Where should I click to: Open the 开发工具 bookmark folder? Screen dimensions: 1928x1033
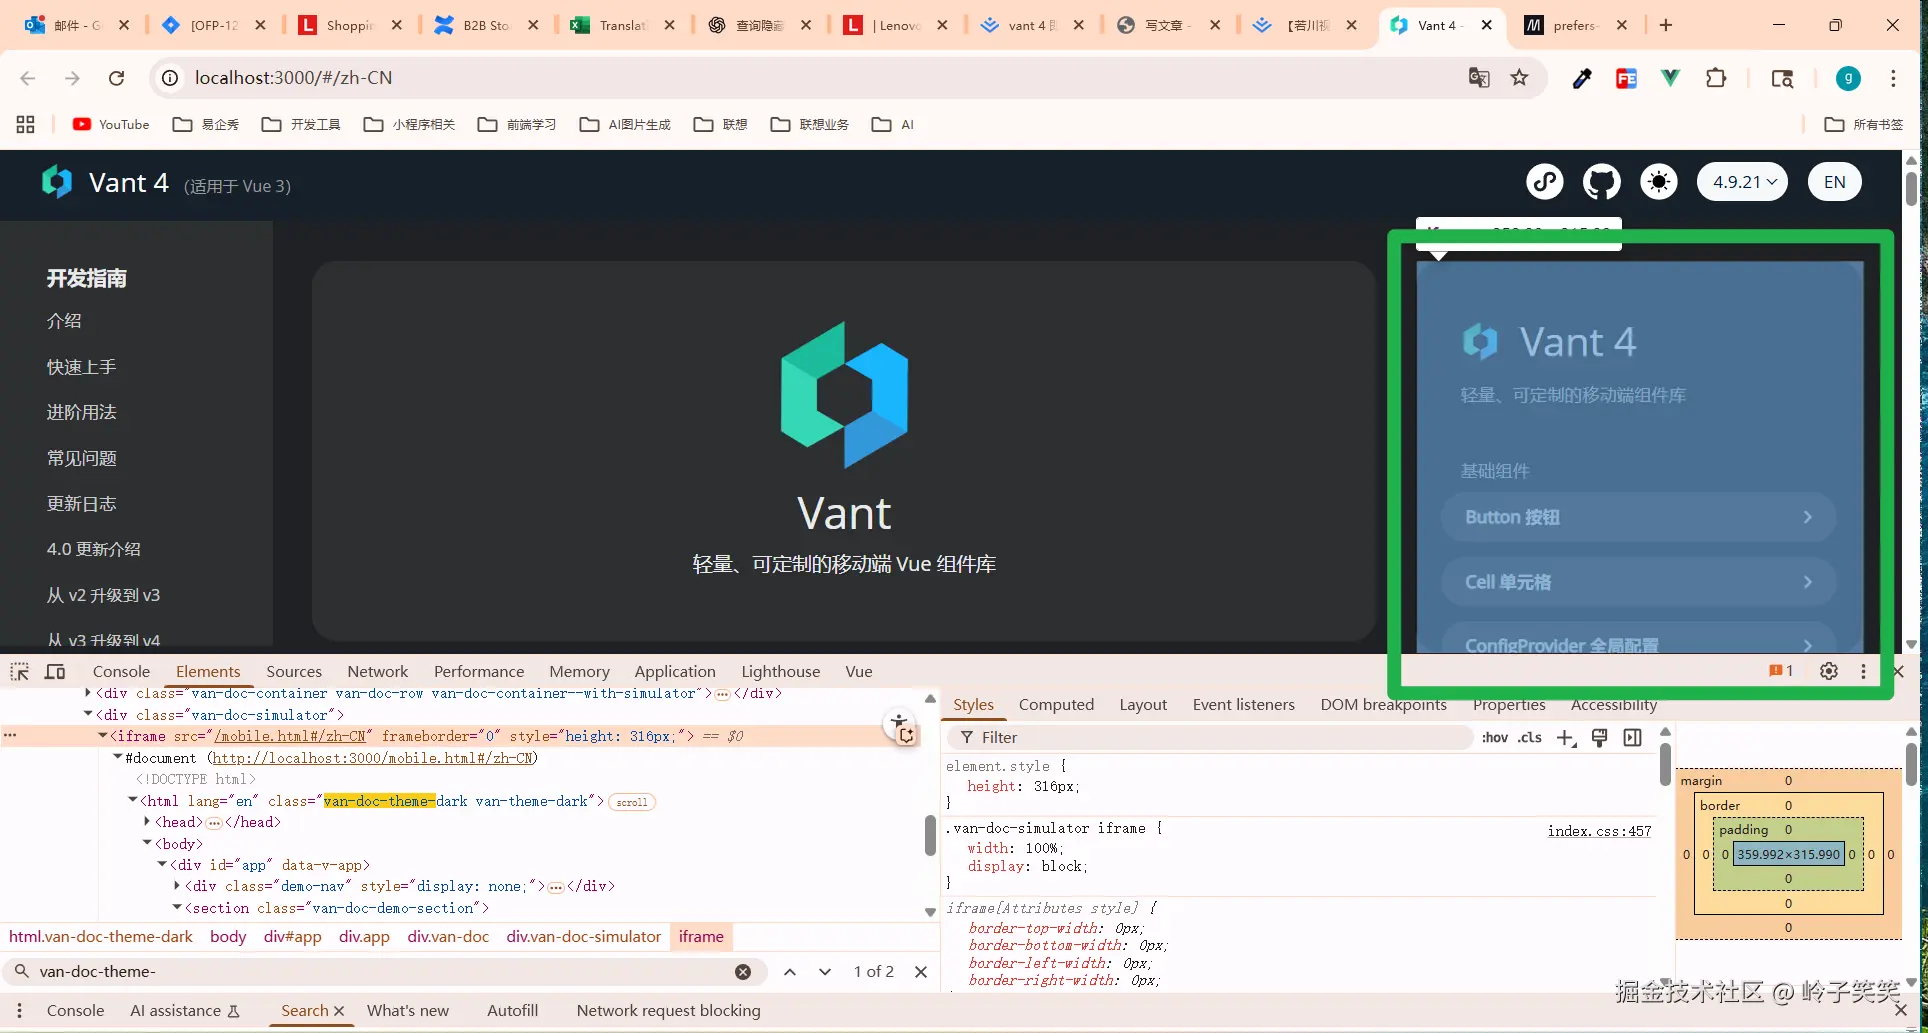[x=301, y=124]
